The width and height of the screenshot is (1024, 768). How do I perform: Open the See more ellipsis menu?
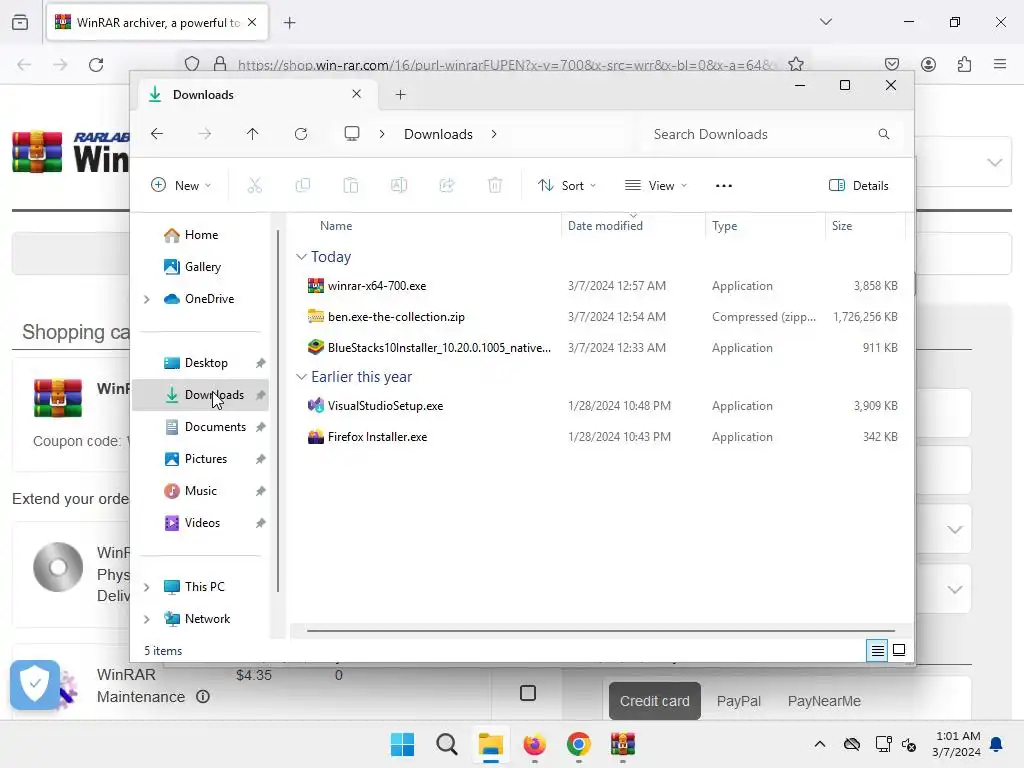point(724,185)
